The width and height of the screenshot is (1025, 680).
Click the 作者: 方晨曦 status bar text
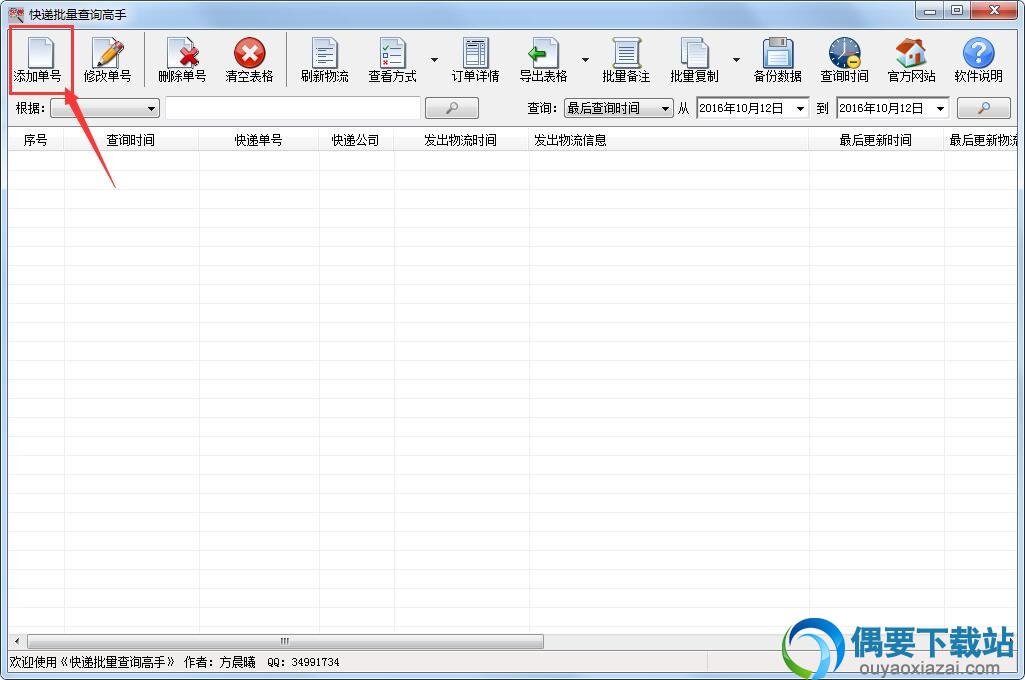point(220,662)
